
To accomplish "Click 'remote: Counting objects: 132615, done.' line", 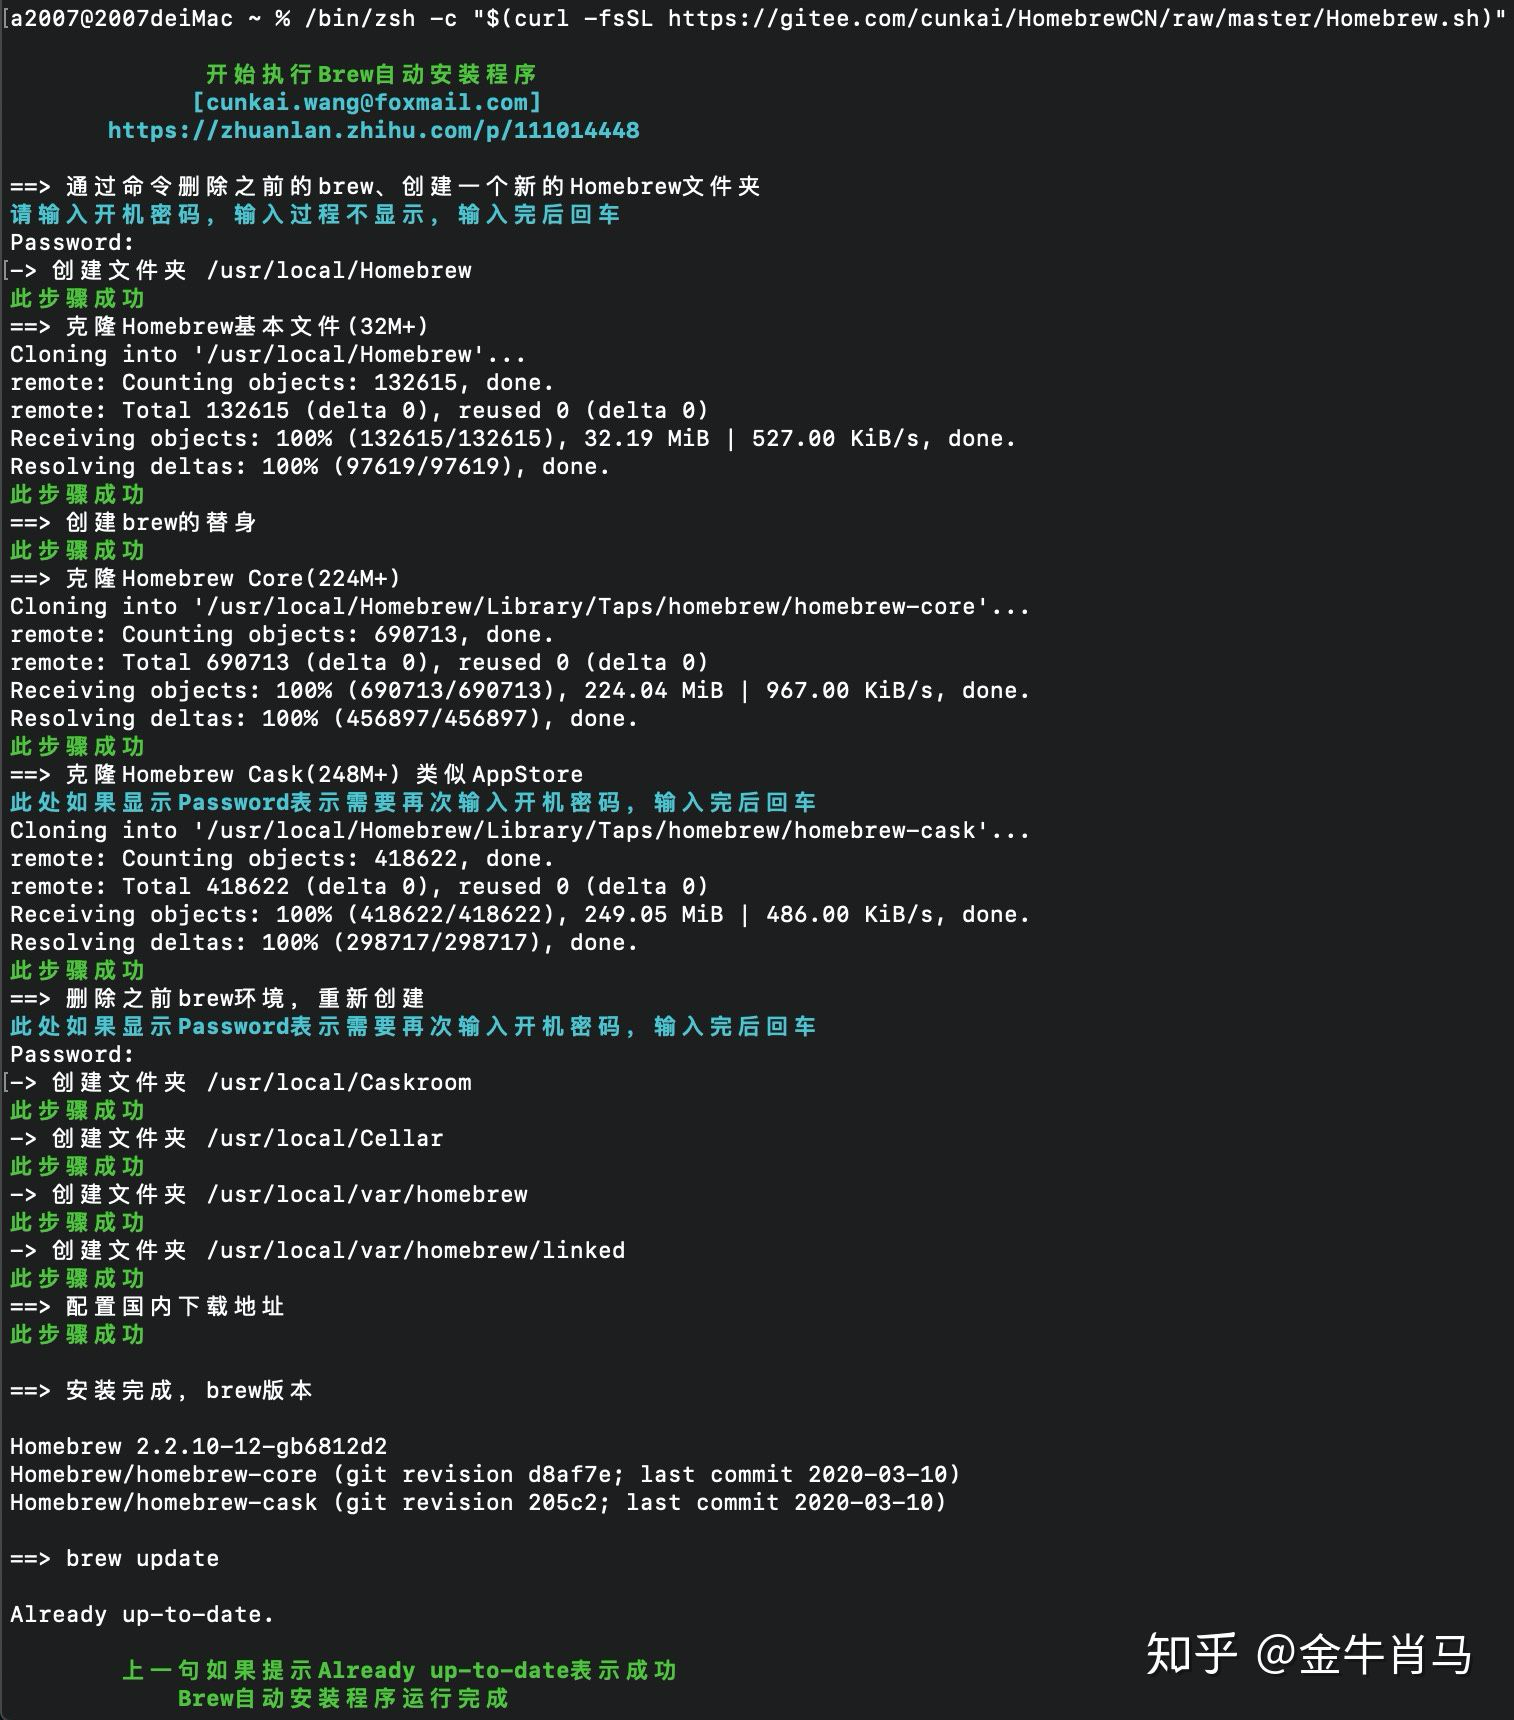I will (282, 382).
